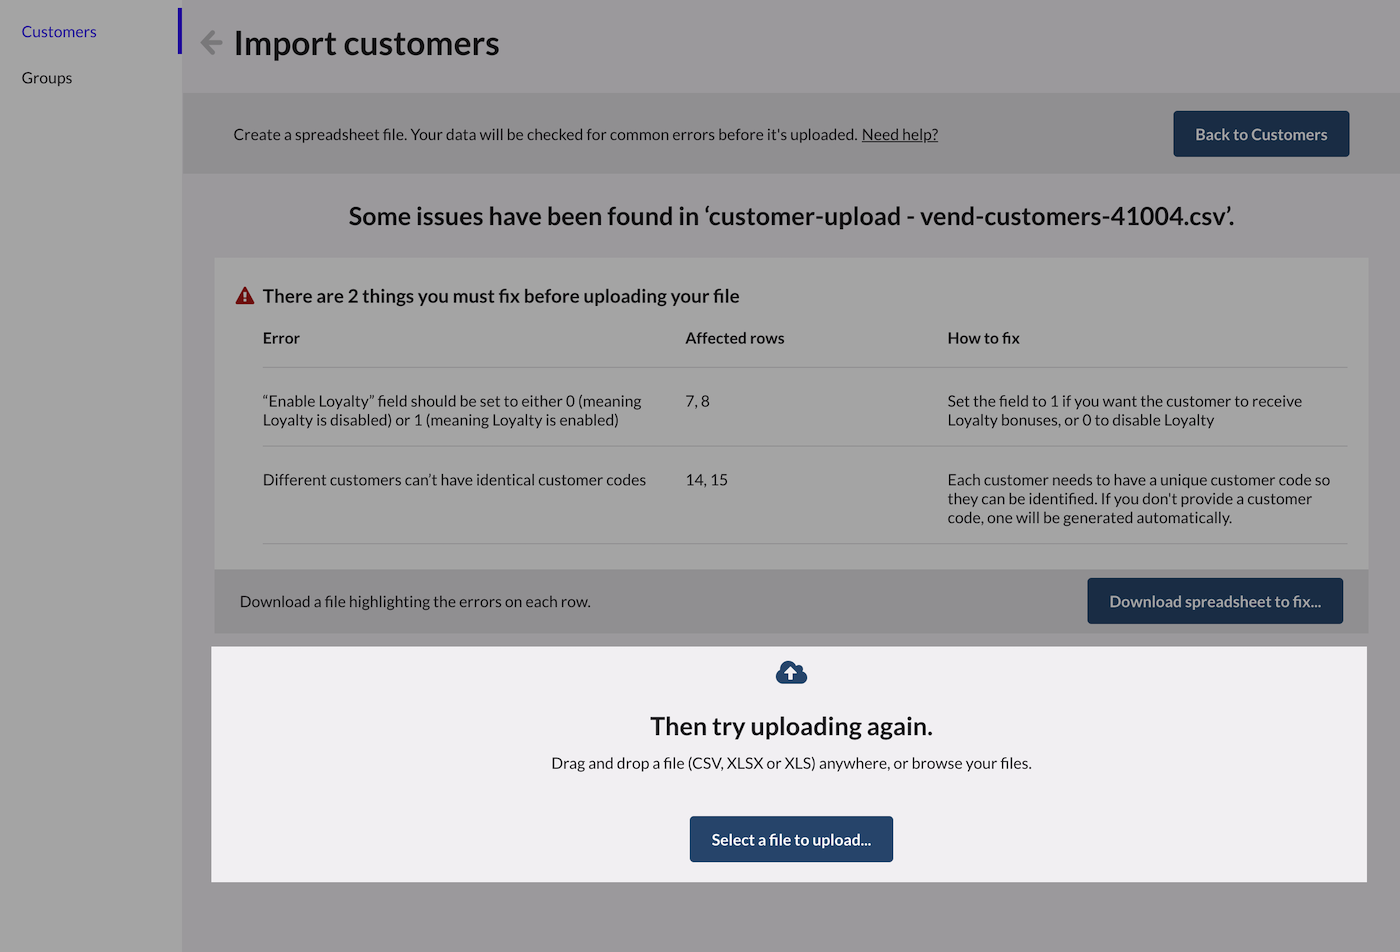Click the Affected rows column header
This screenshot has height=952, width=1400.
[x=734, y=339]
